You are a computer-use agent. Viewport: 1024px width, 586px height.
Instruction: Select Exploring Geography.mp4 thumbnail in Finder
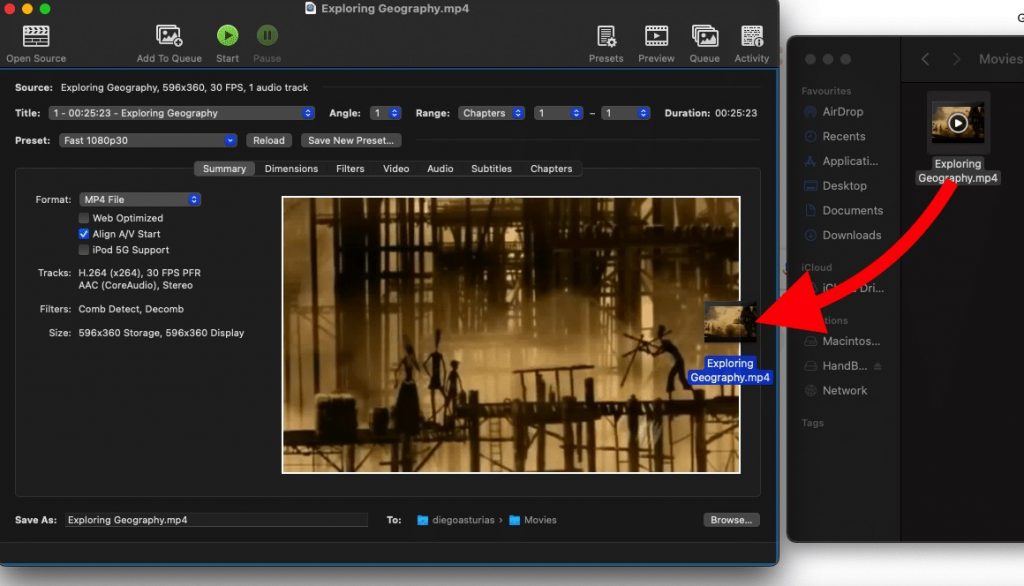957,123
